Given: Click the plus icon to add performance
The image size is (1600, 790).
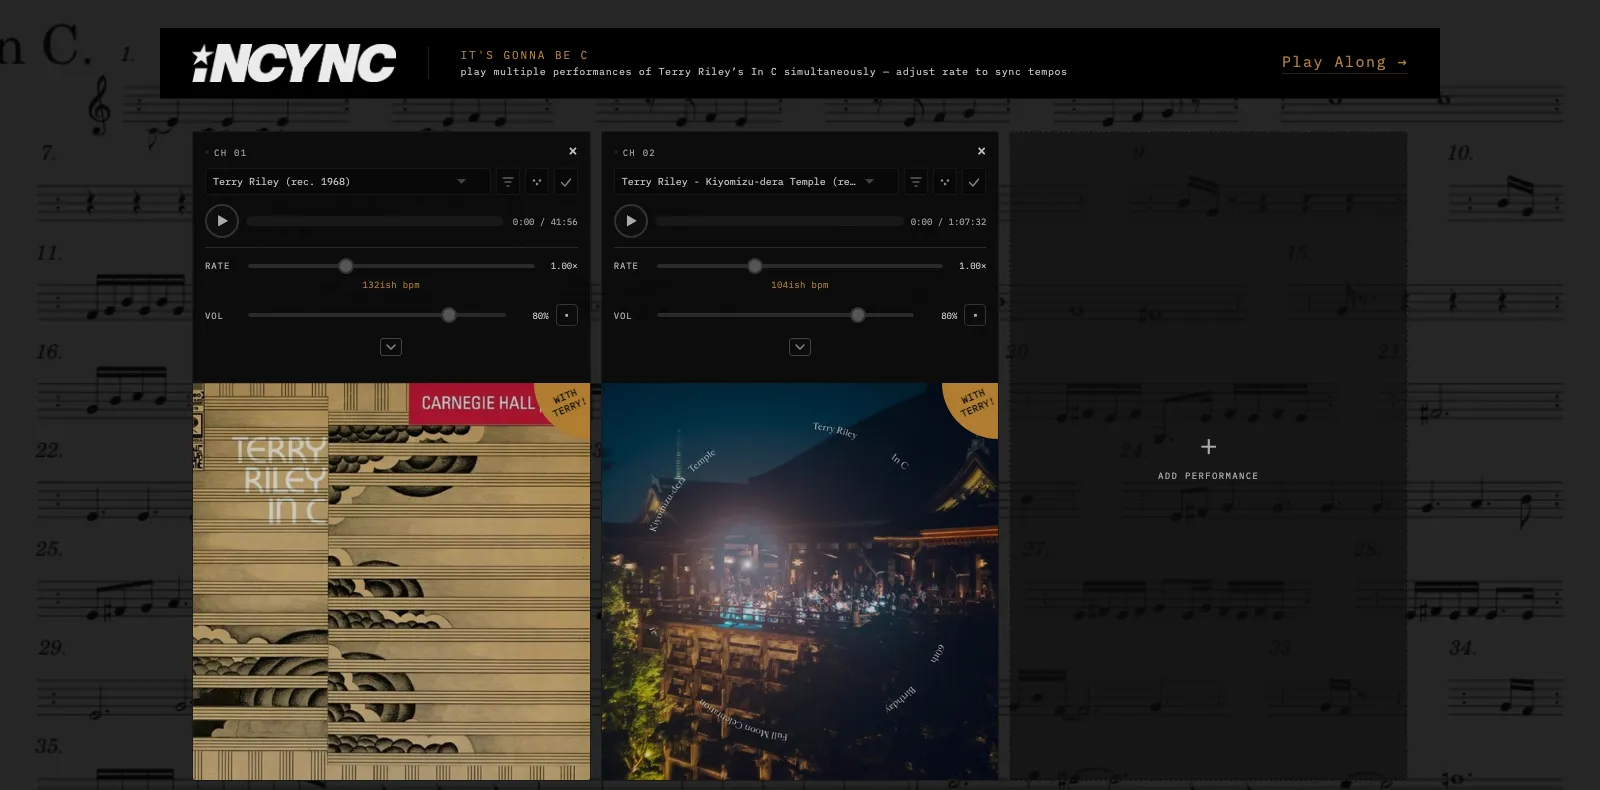Looking at the screenshot, I should [1208, 446].
